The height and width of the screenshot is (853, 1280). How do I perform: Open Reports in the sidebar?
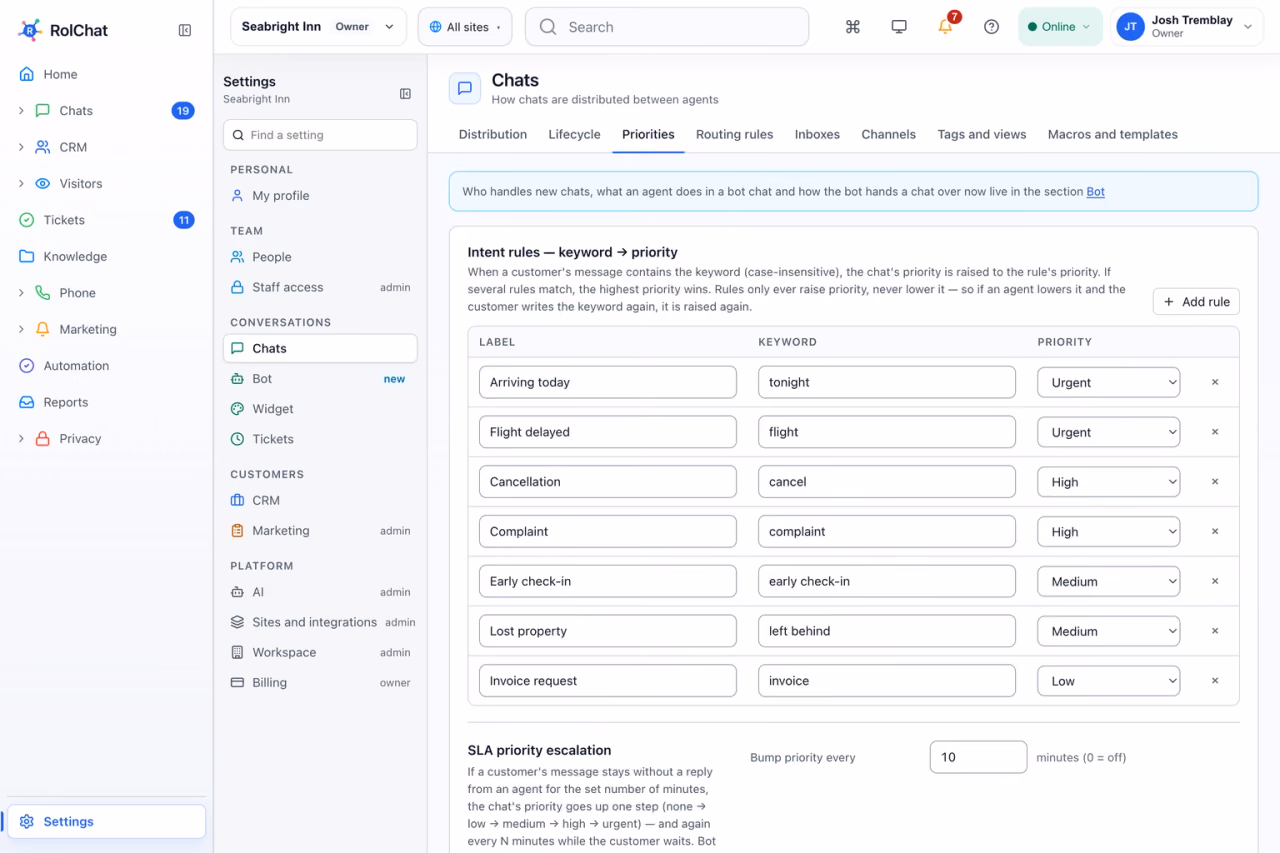106,402
